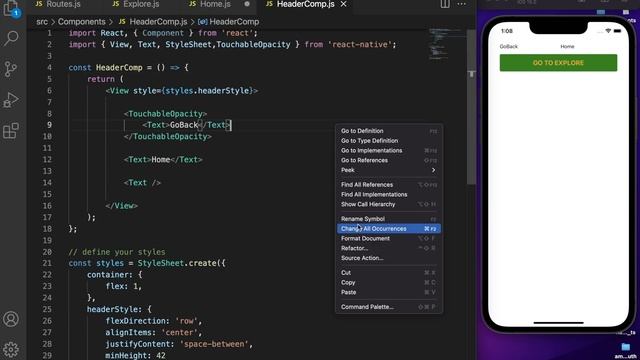Split the editor to the right

pyautogui.click(x=445, y=4)
